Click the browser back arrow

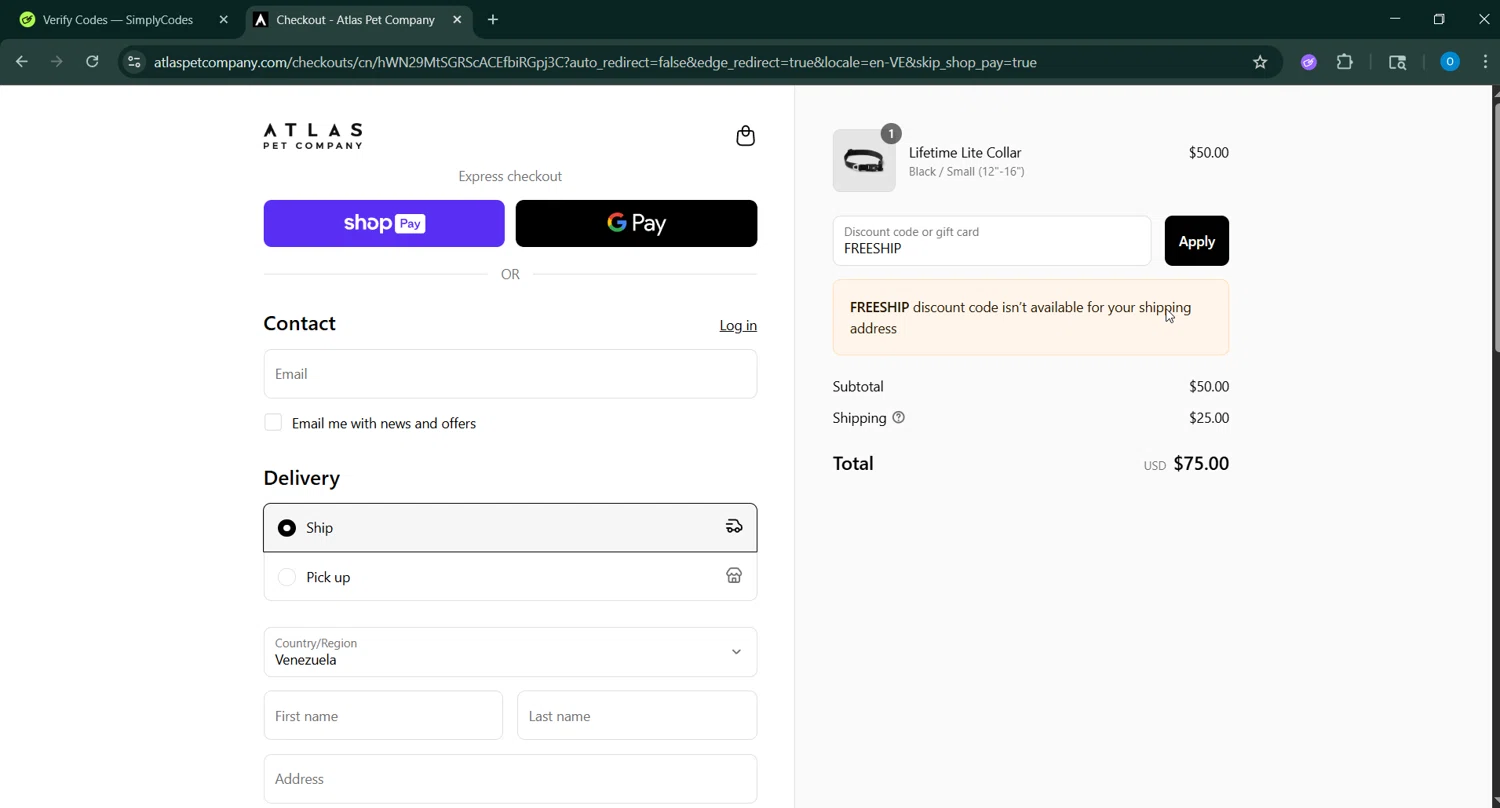click(x=22, y=62)
